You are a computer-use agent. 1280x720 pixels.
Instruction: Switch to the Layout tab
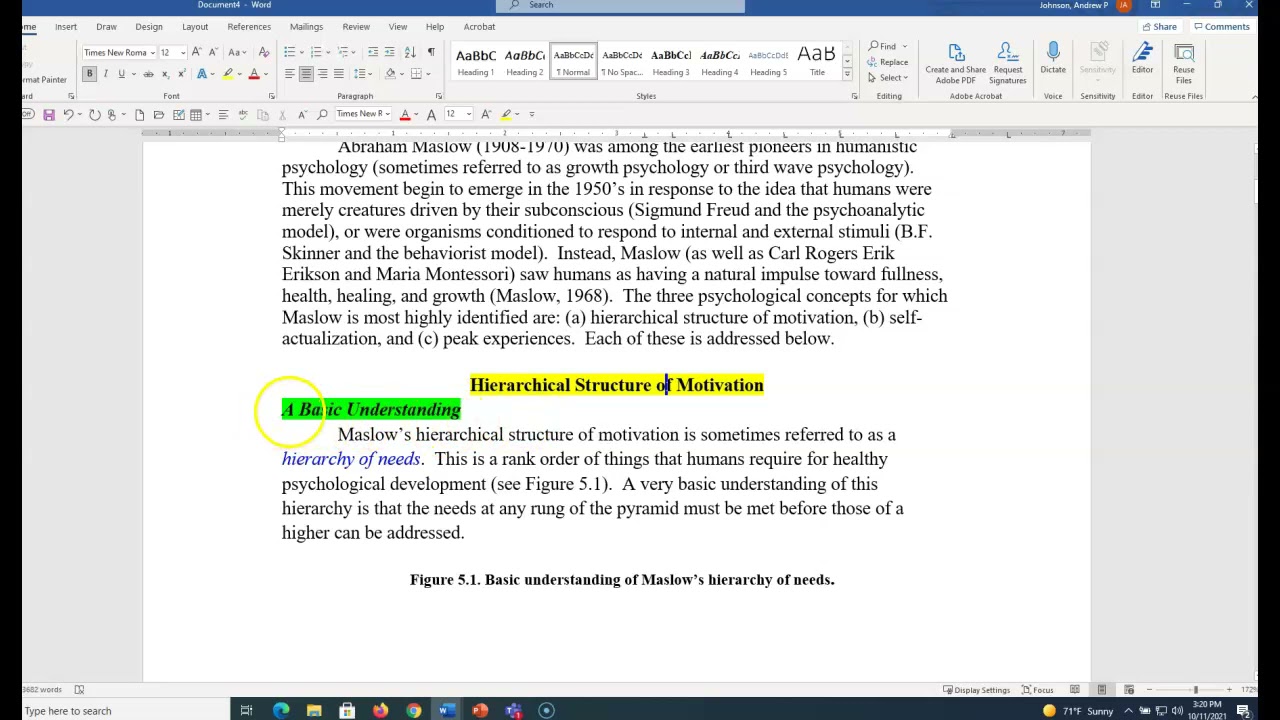coord(195,27)
